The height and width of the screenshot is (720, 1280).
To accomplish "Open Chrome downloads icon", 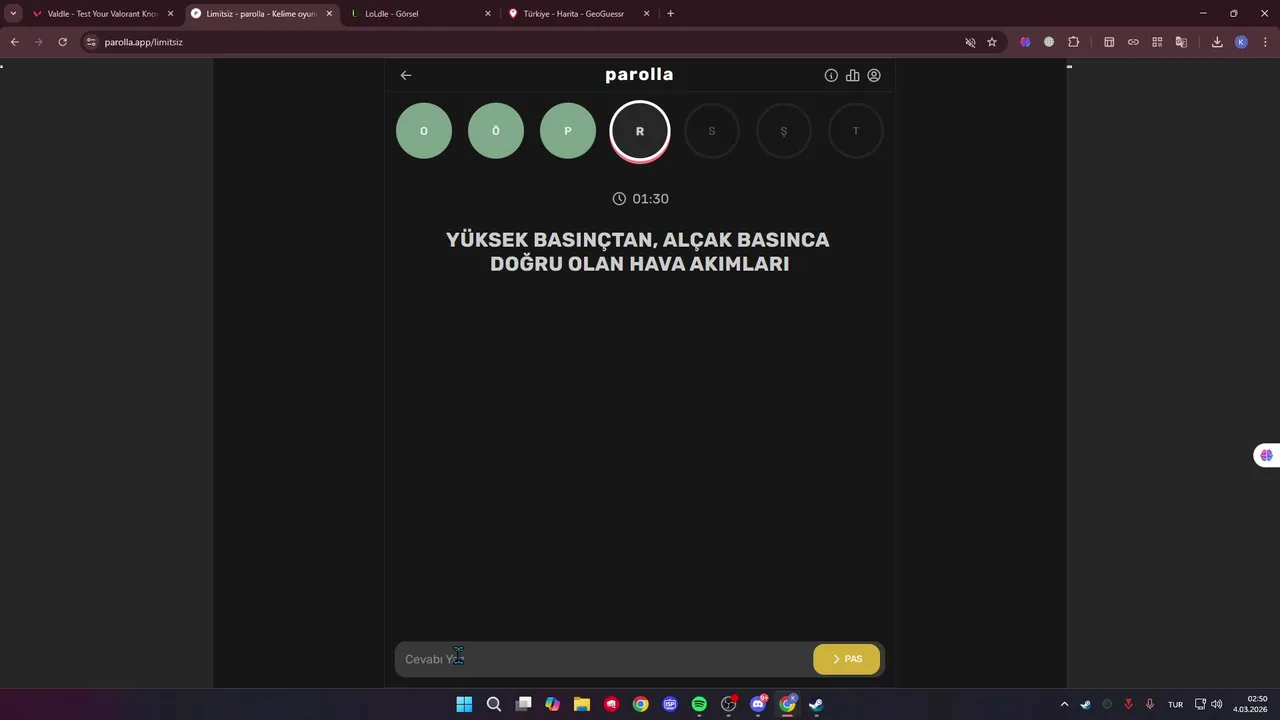I will (x=1217, y=42).
